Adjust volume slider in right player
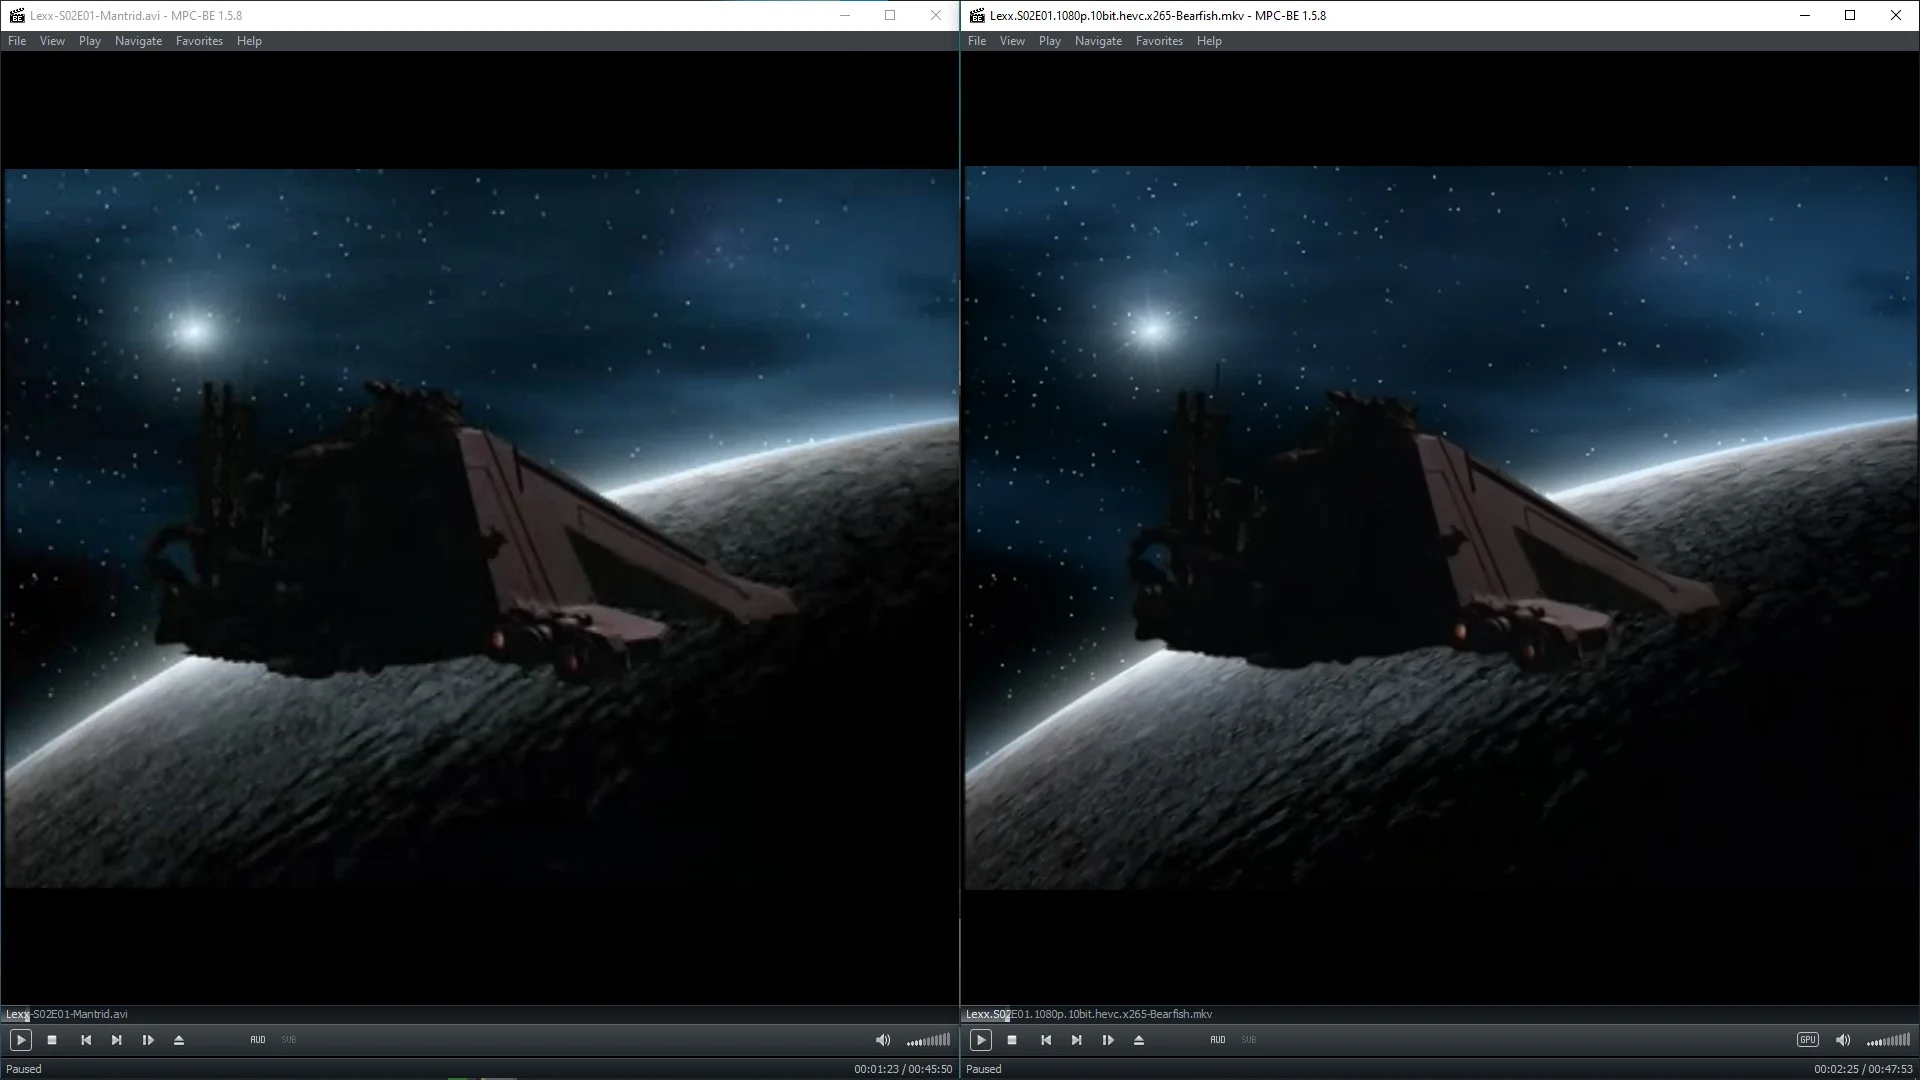This screenshot has width=1920, height=1080. point(1888,1040)
